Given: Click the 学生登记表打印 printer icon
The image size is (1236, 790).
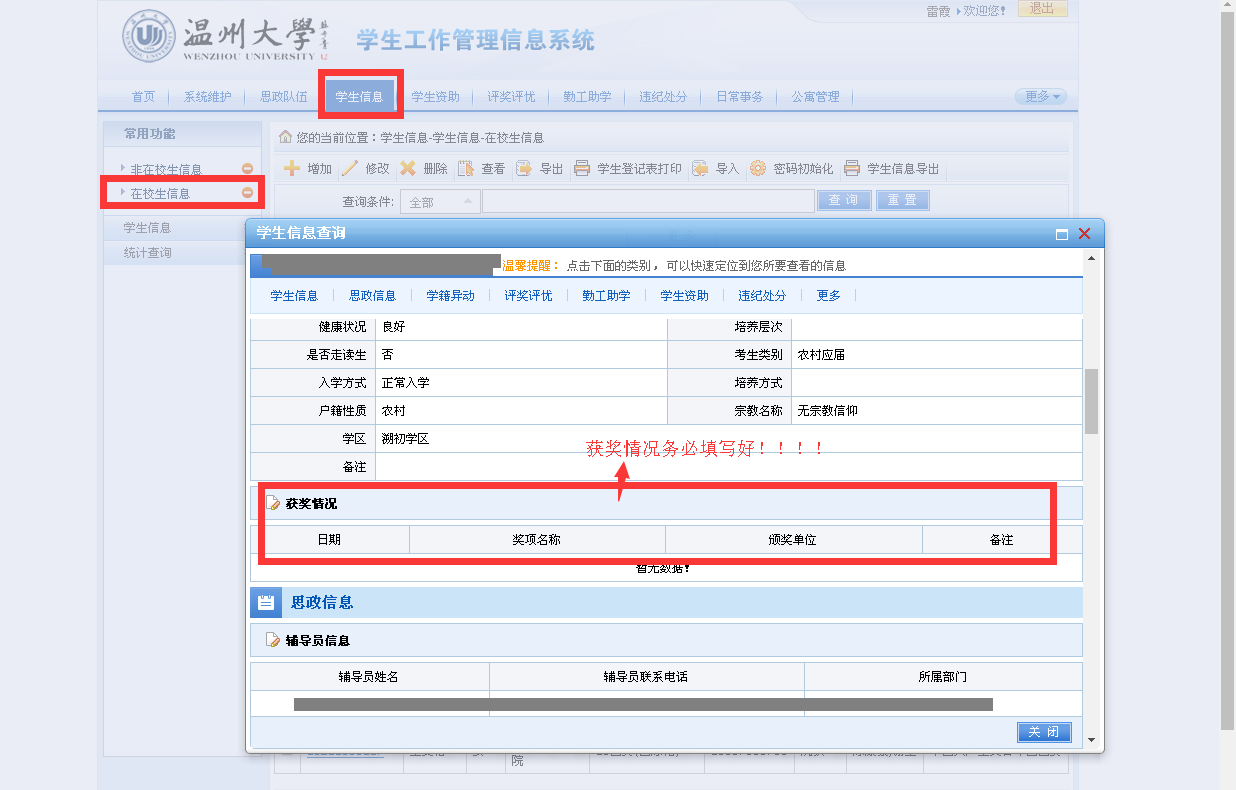Looking at the screenshot, I should 582,169.
